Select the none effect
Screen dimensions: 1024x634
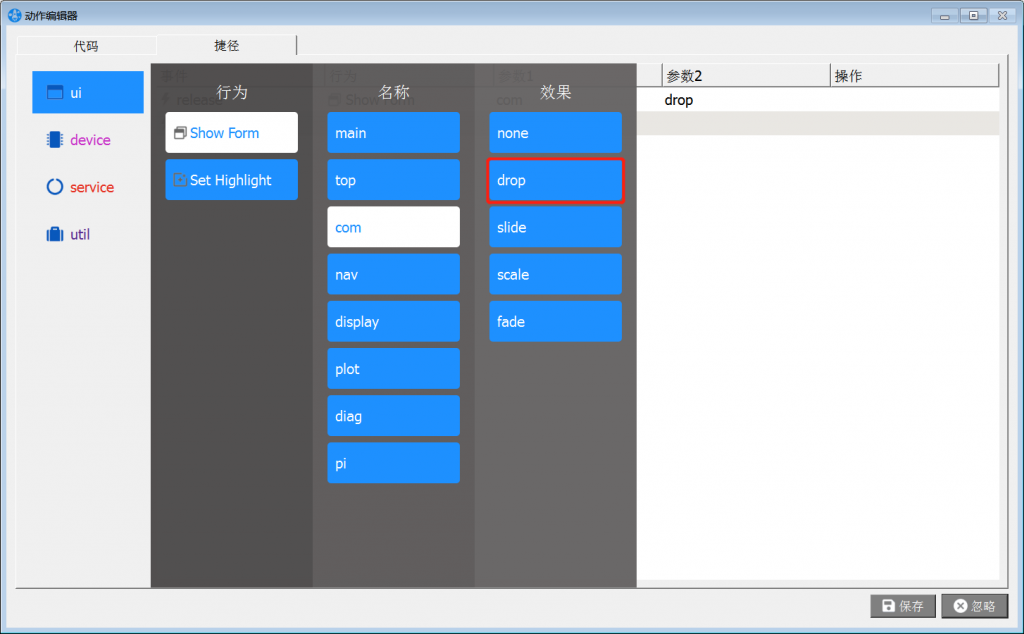coord(555,133)
